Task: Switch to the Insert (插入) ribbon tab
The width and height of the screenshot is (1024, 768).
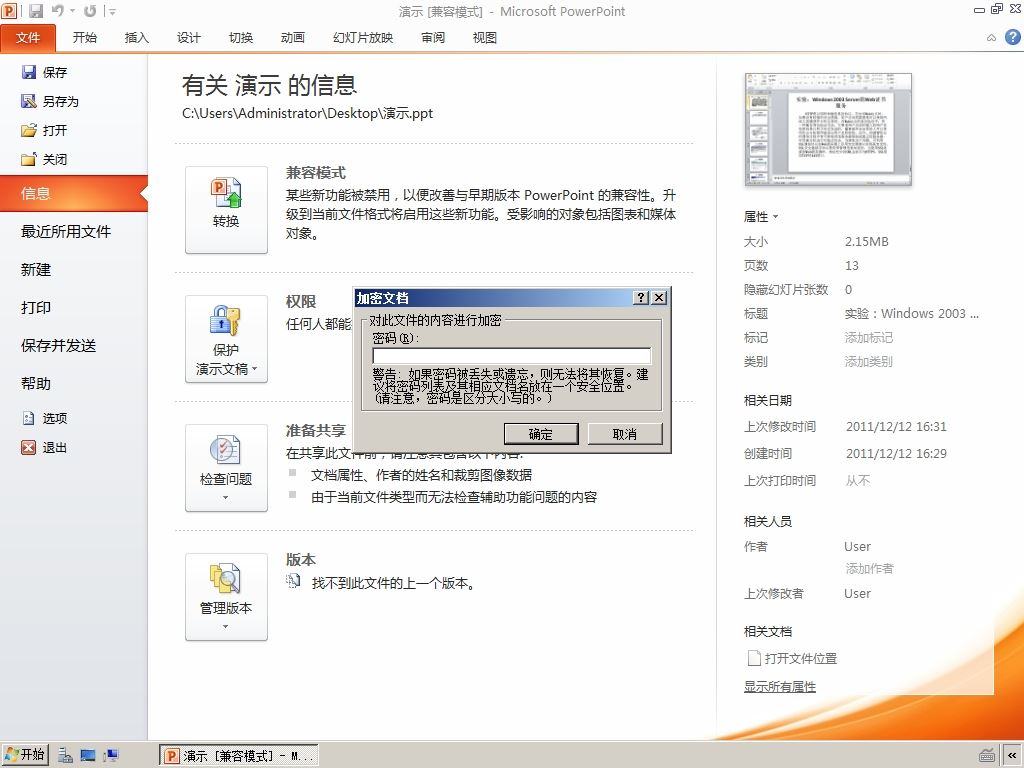Action: [x=136, y=38]
